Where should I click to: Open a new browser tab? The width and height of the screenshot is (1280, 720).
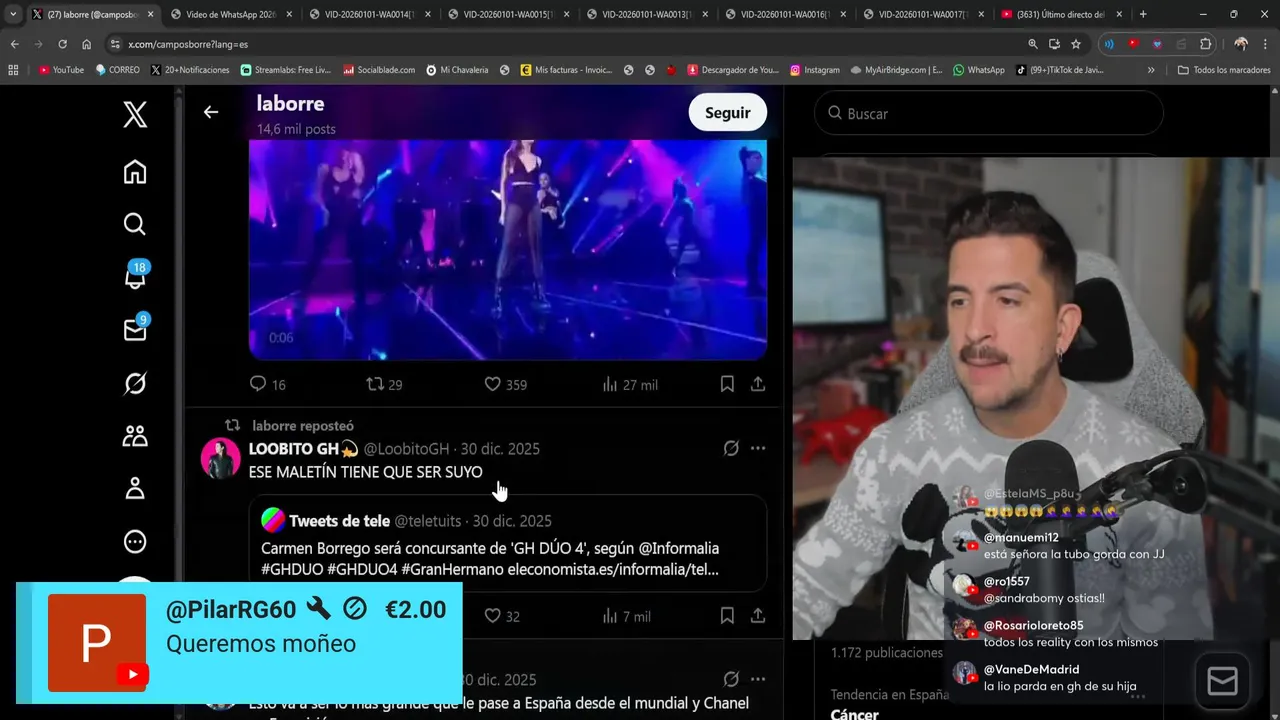click(x=1143, y=15)
